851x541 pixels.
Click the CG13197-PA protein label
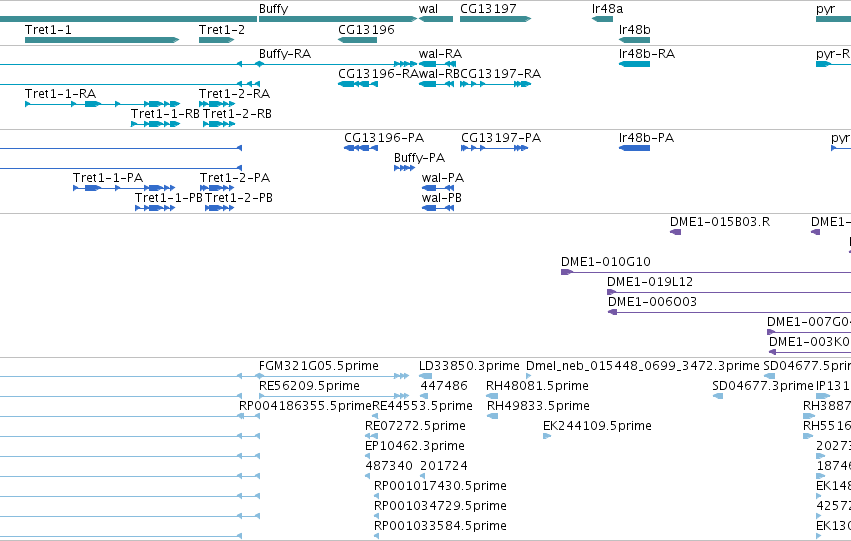point(501,137)
